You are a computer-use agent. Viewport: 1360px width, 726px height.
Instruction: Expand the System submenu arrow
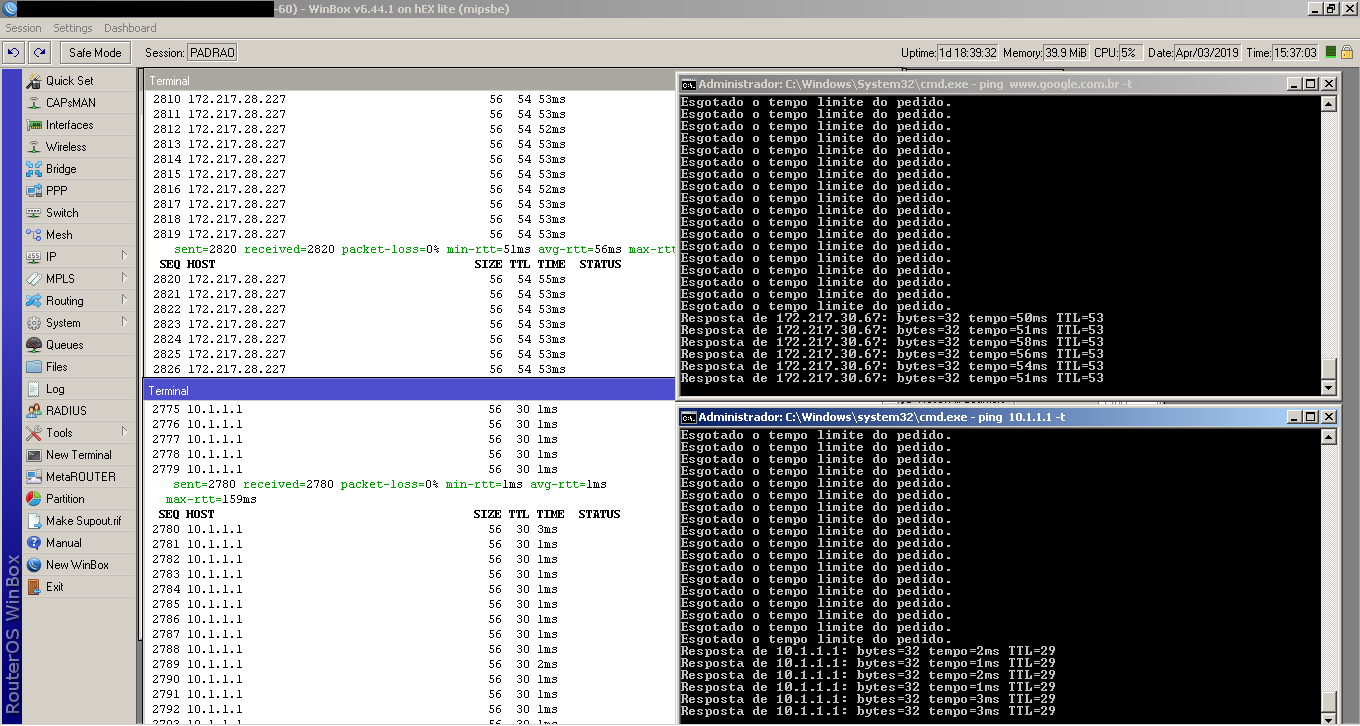[x=124, y=323]
